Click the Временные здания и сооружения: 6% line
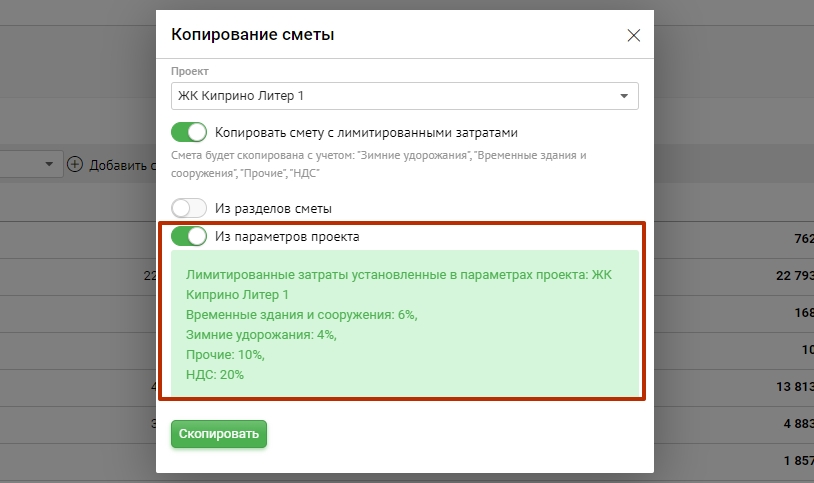Viewport: 814px width, 483px height. (302, 315)
